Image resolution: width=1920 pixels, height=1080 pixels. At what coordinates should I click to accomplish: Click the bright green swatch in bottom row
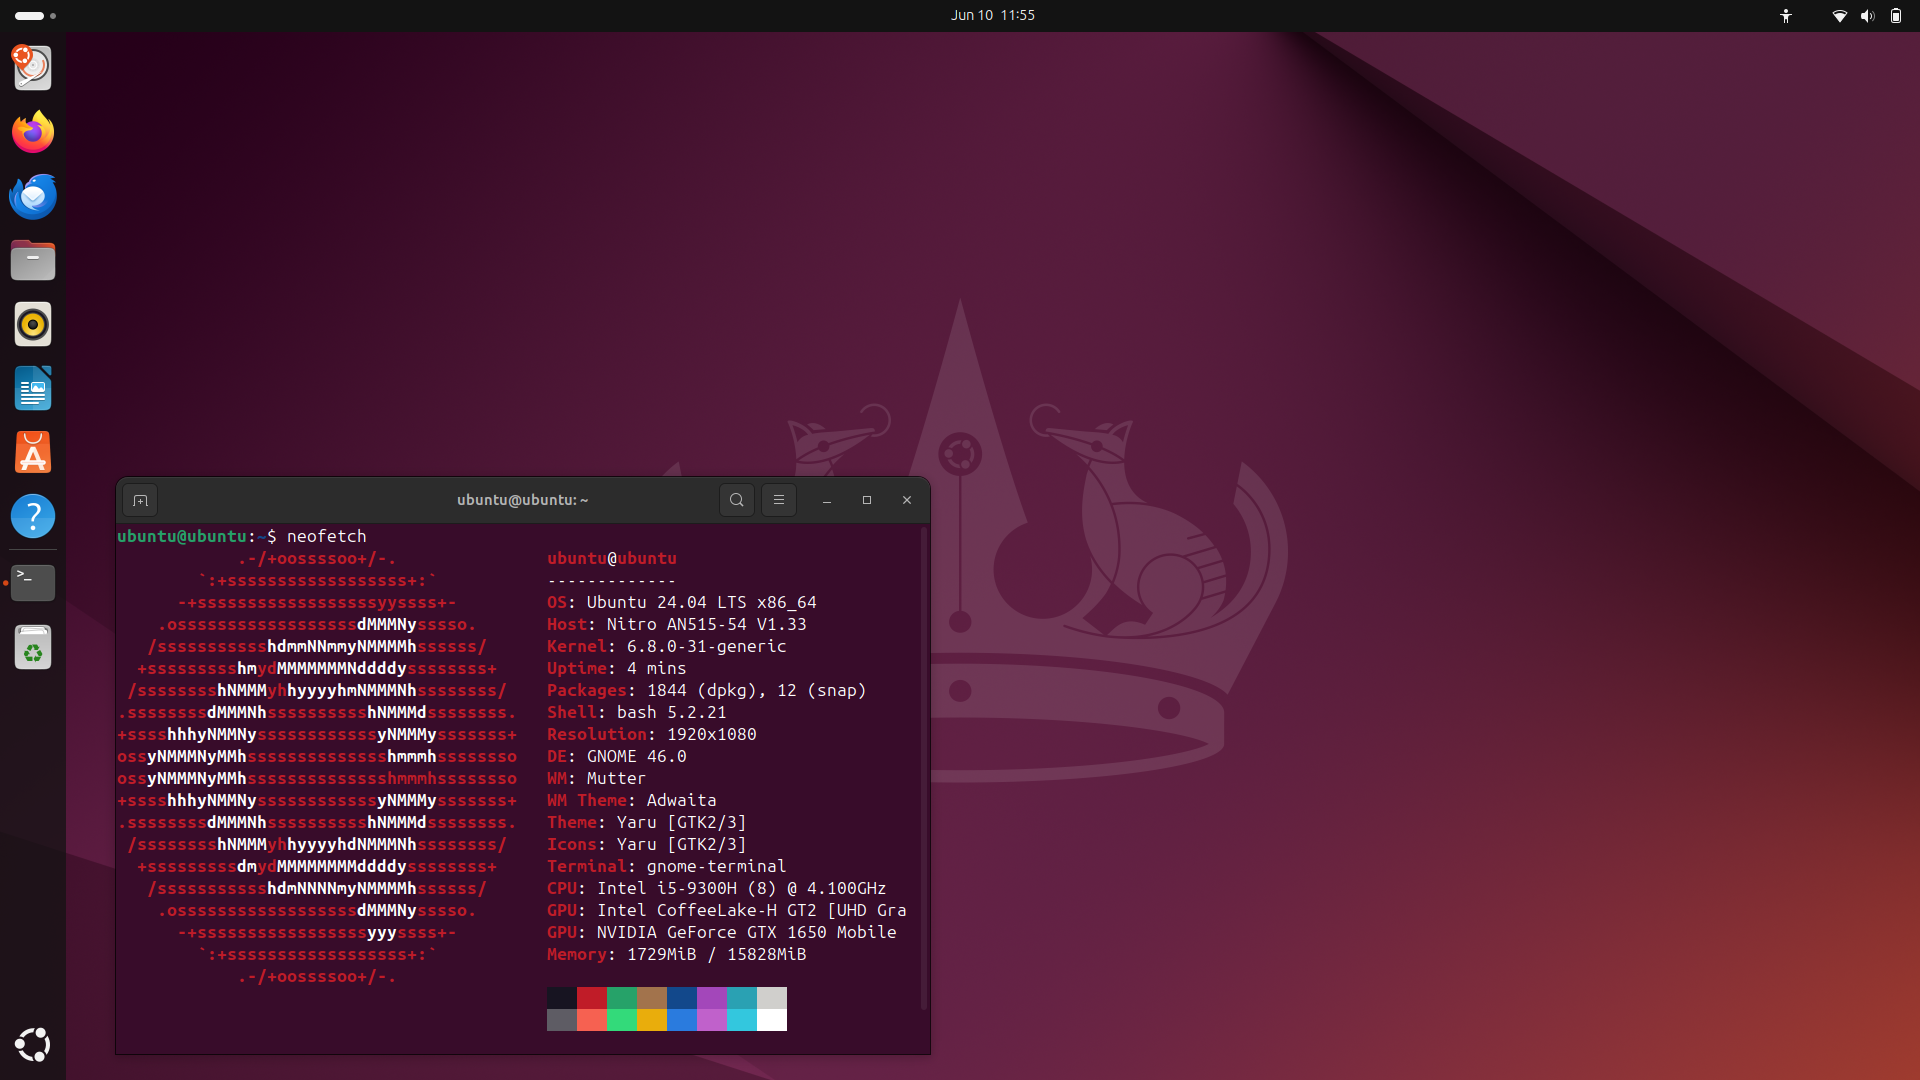pyautogui.click(x=622, y=1020)
